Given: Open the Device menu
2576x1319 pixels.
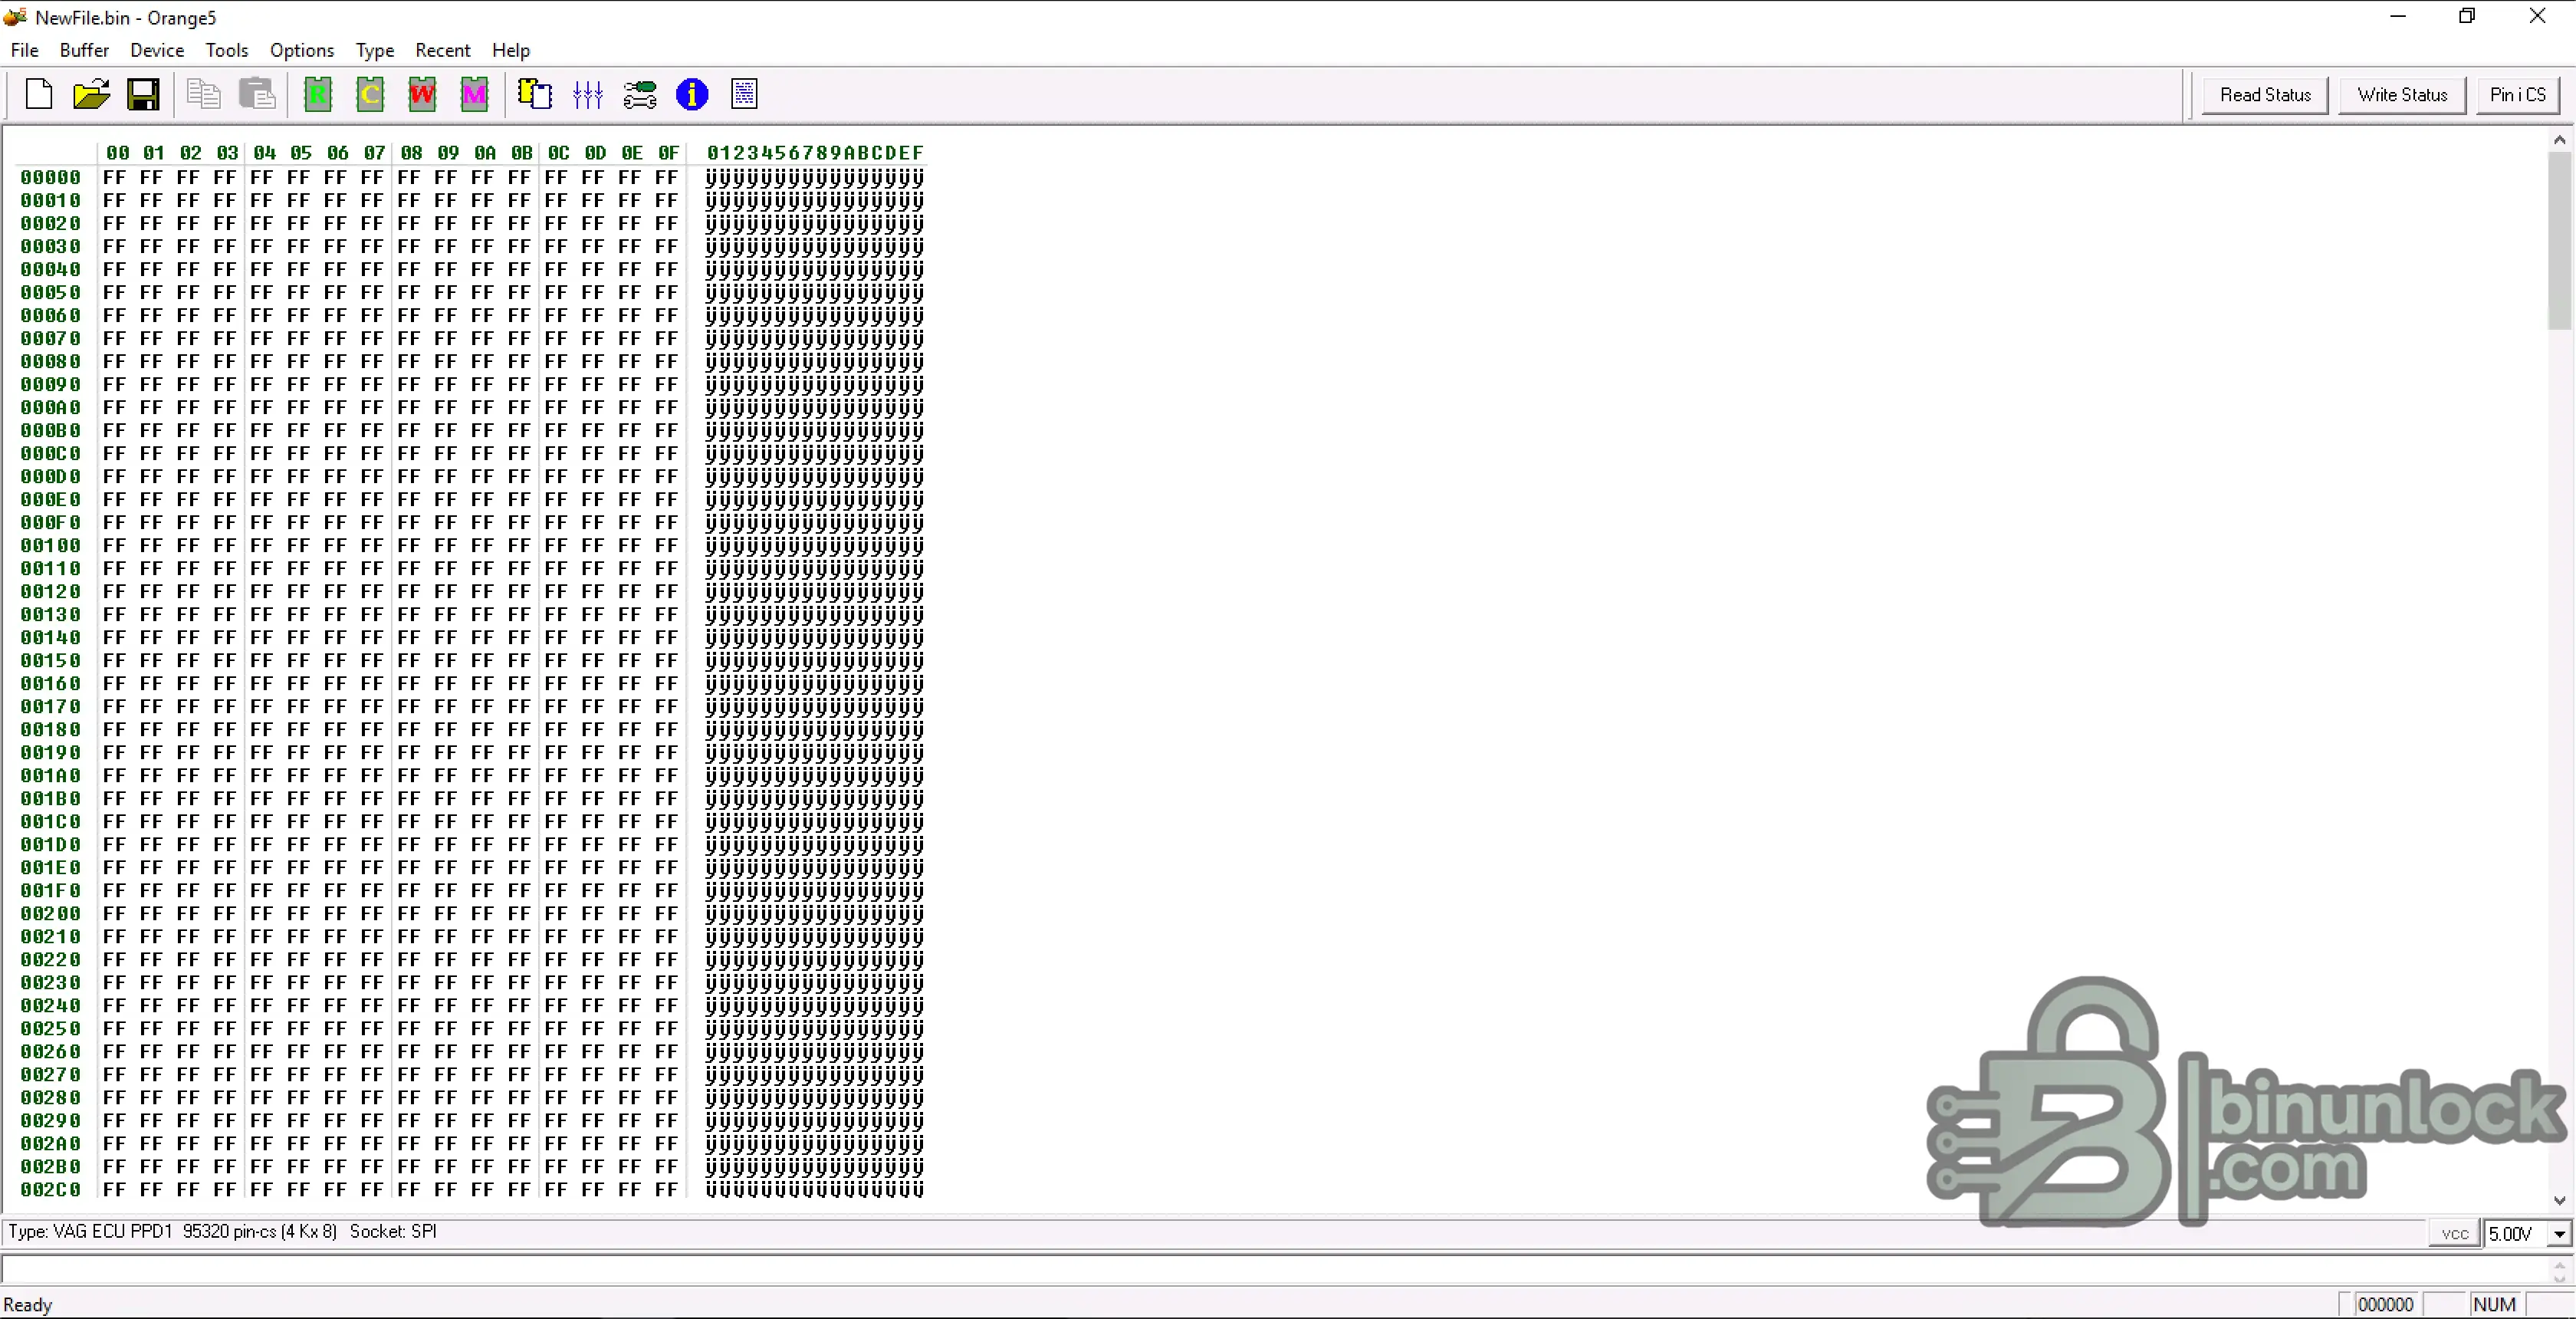Looking at the screenshot, I should [157, 50].
